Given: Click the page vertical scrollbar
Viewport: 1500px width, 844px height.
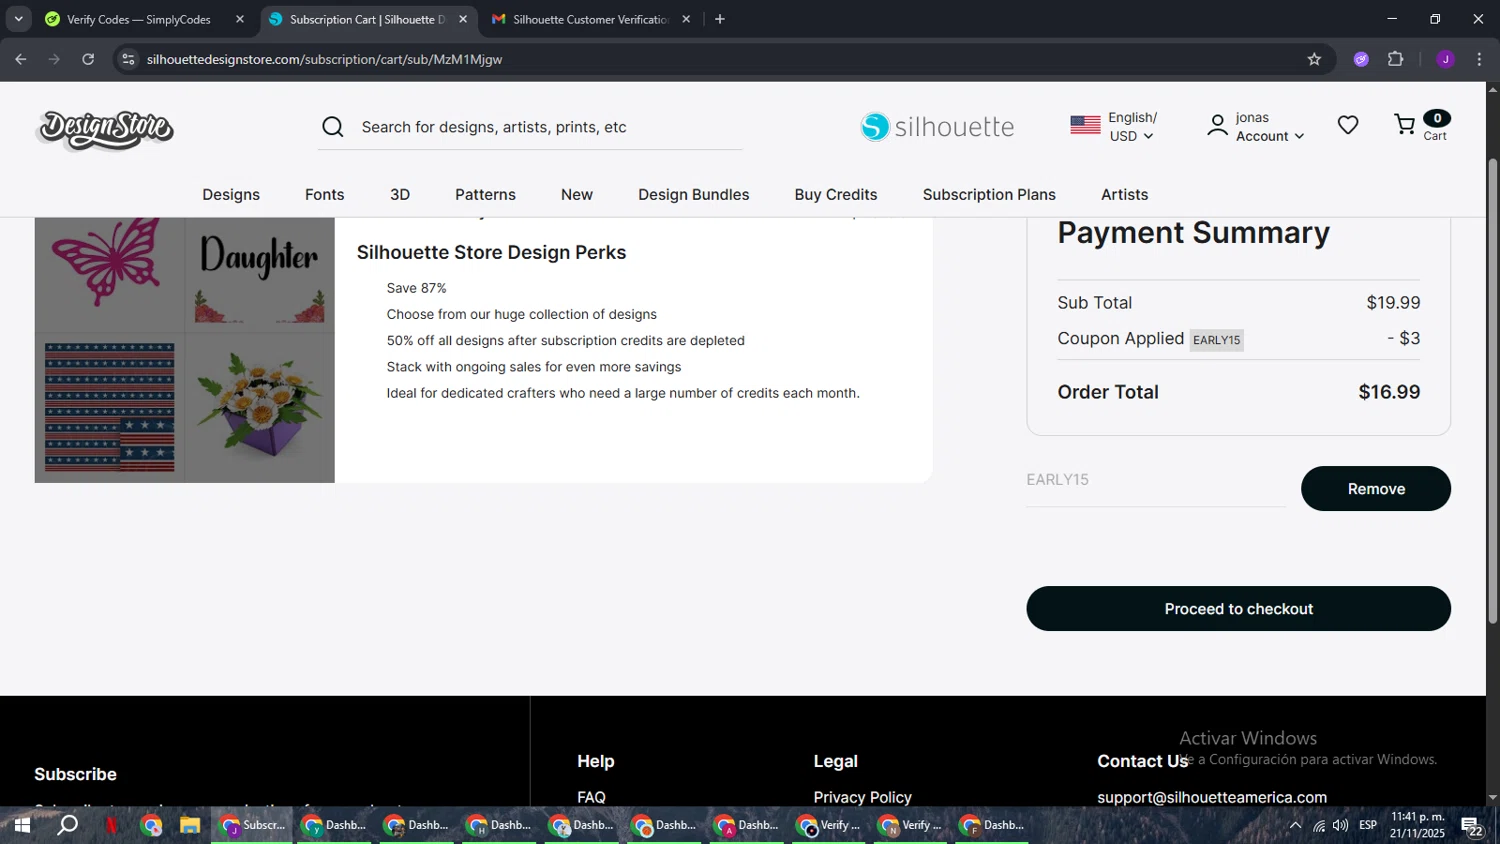Looking at the screenshot, I should (x=1493, y=390).
